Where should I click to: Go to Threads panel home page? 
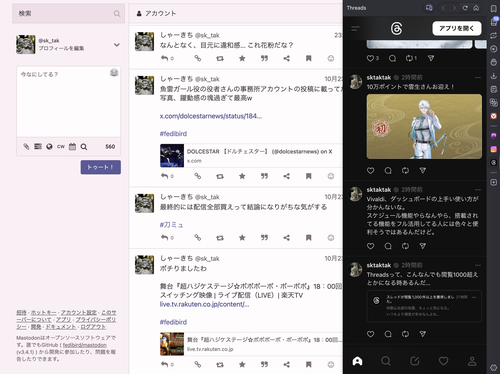pyautogui.click(x=476, y=8)
